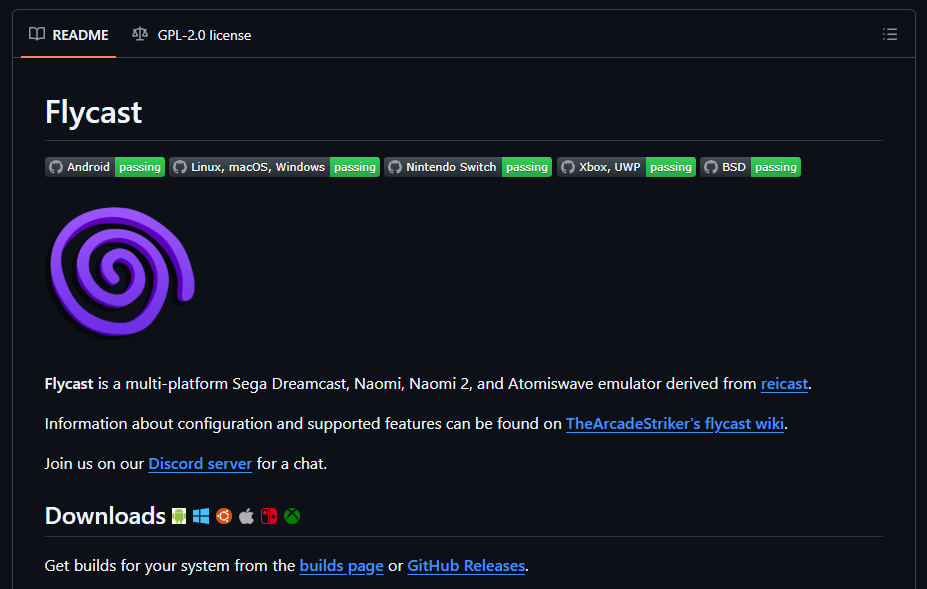Click the Nintendo Switch icon beside Downloads
Image resolution: width=927 pixels, height=589 pixels.
(x=269, y=516)
